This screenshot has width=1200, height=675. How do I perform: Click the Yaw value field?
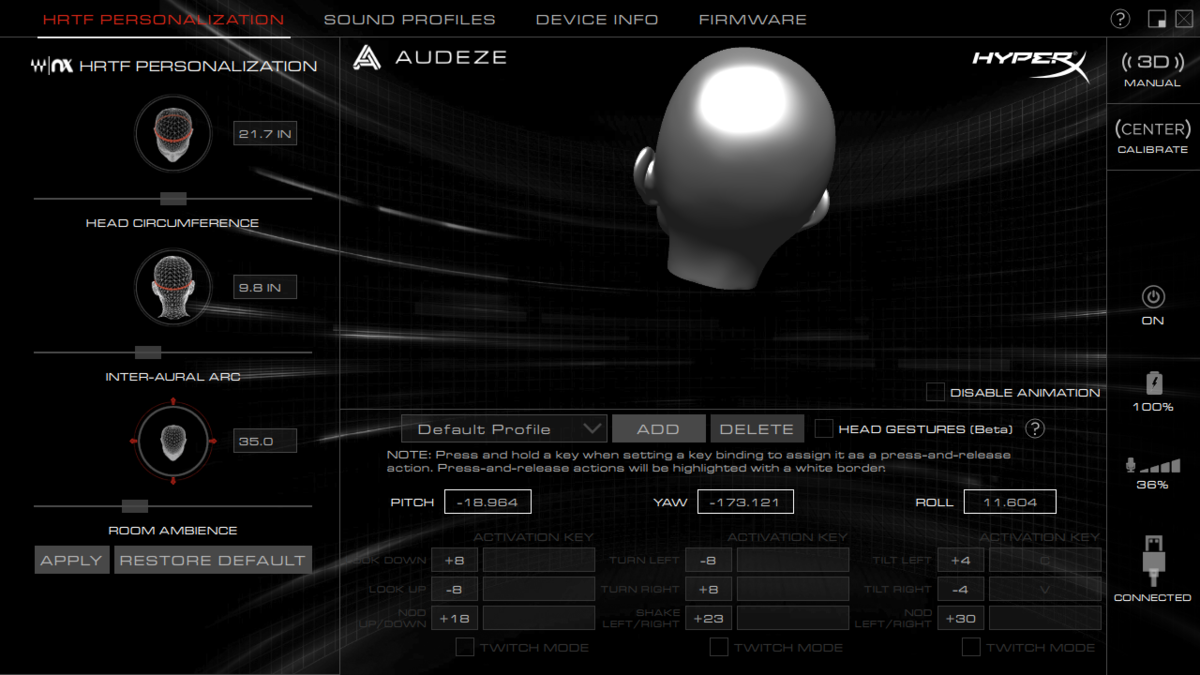click(745, 502)
